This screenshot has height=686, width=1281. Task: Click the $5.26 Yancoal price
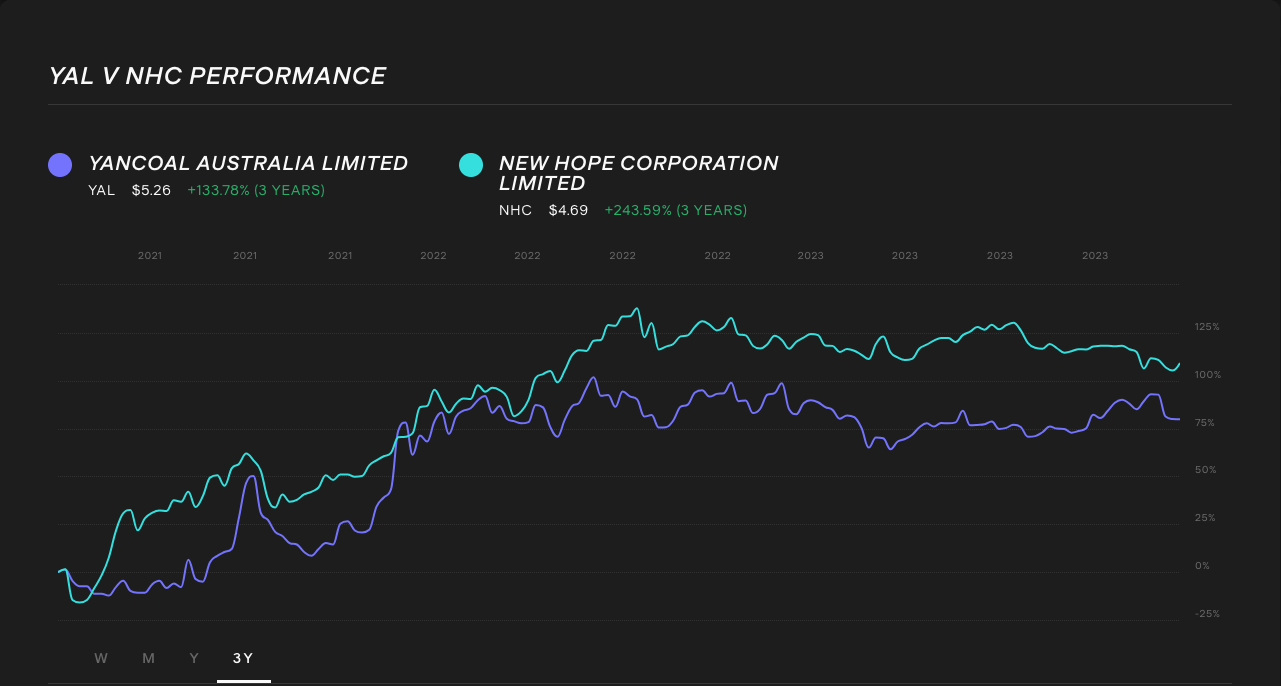click(151, 190)
